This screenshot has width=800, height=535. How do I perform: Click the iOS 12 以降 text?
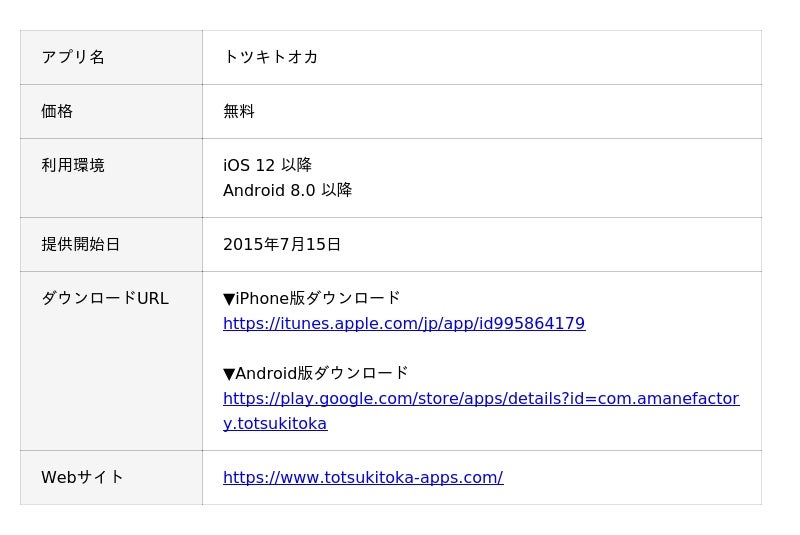267,165
